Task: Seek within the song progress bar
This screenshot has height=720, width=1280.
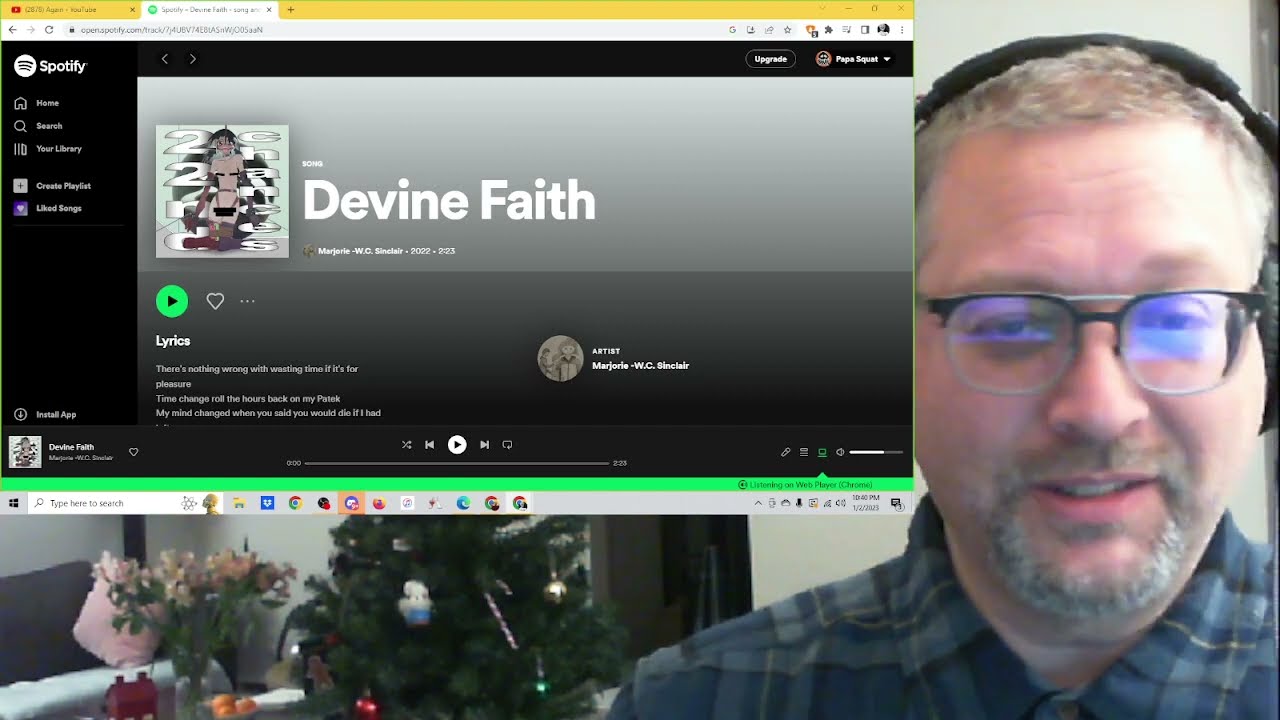Action: [457, 463]
